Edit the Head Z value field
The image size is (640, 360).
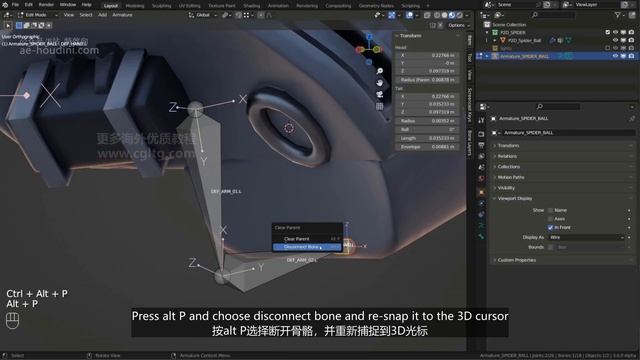[x=426, y=71]
